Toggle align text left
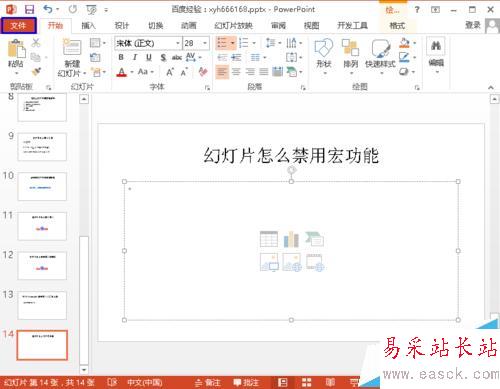The image size is (500, 389). tap(222, 72)
